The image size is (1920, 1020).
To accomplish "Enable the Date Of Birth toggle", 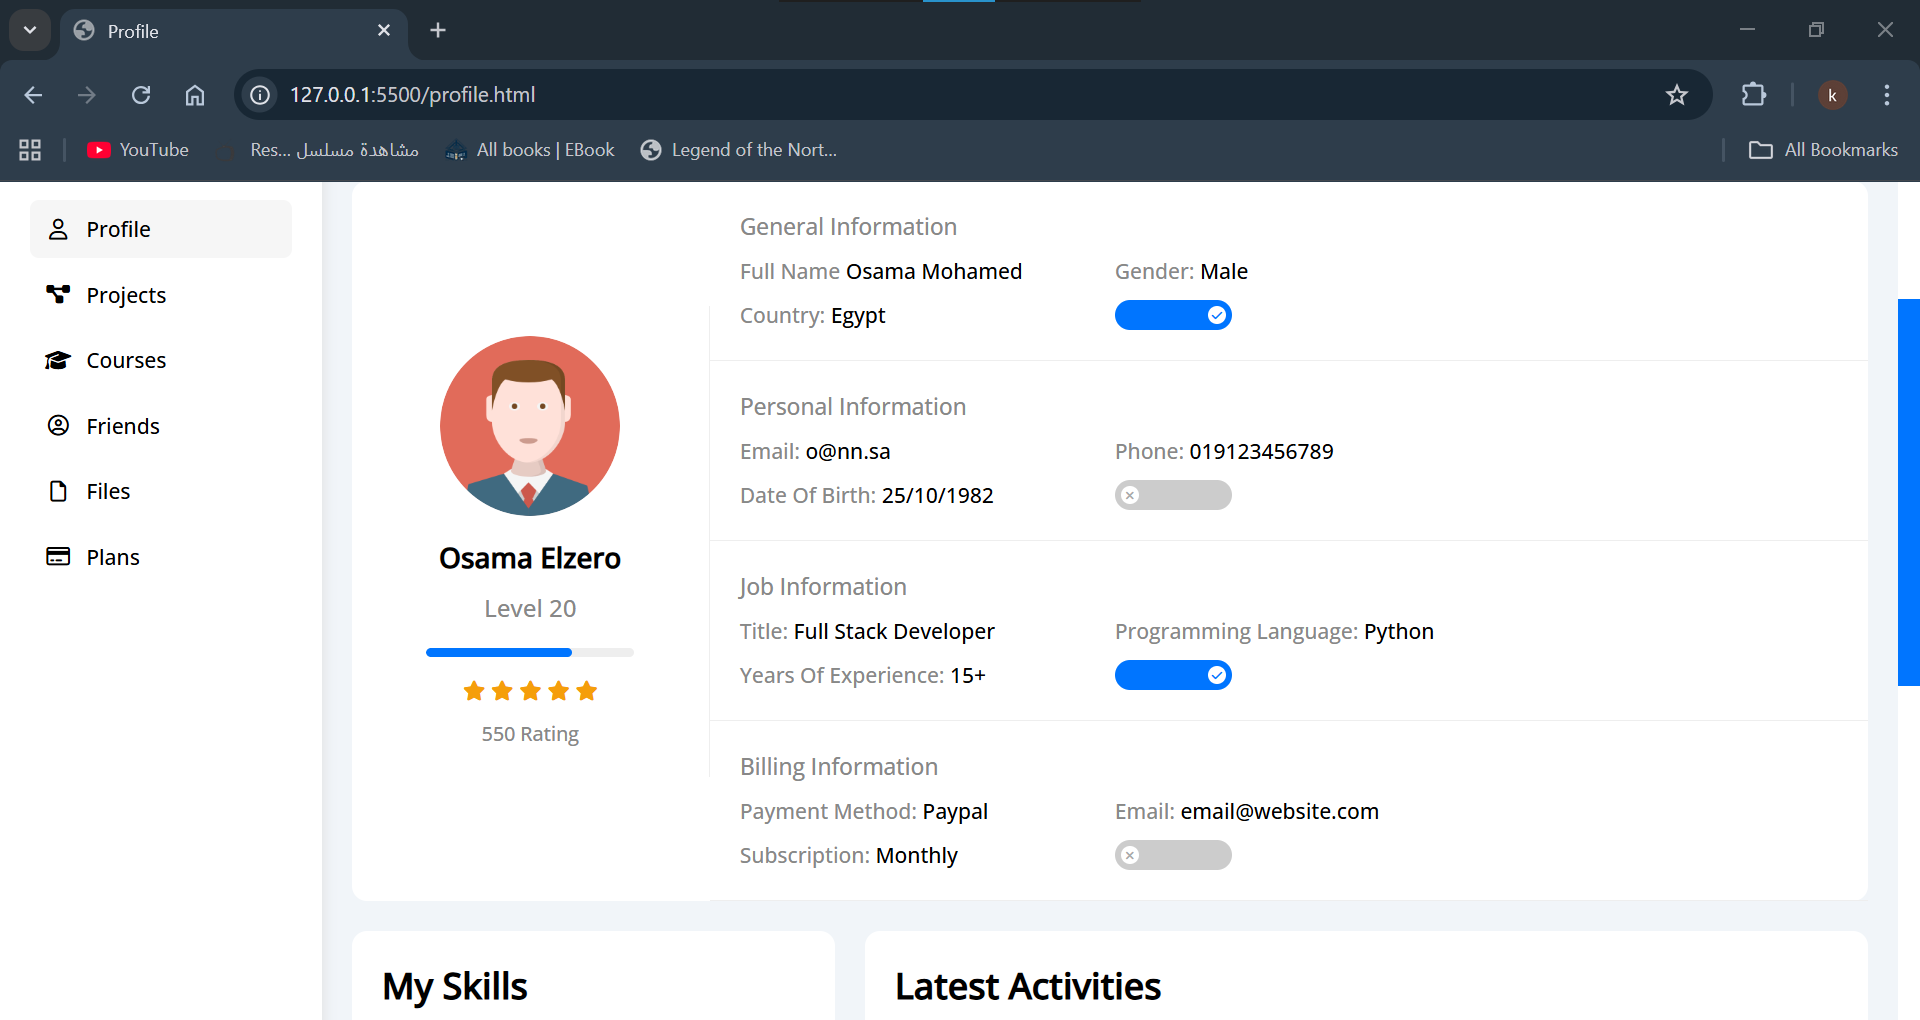I will pyautogui.click(x=1173, y=495).
